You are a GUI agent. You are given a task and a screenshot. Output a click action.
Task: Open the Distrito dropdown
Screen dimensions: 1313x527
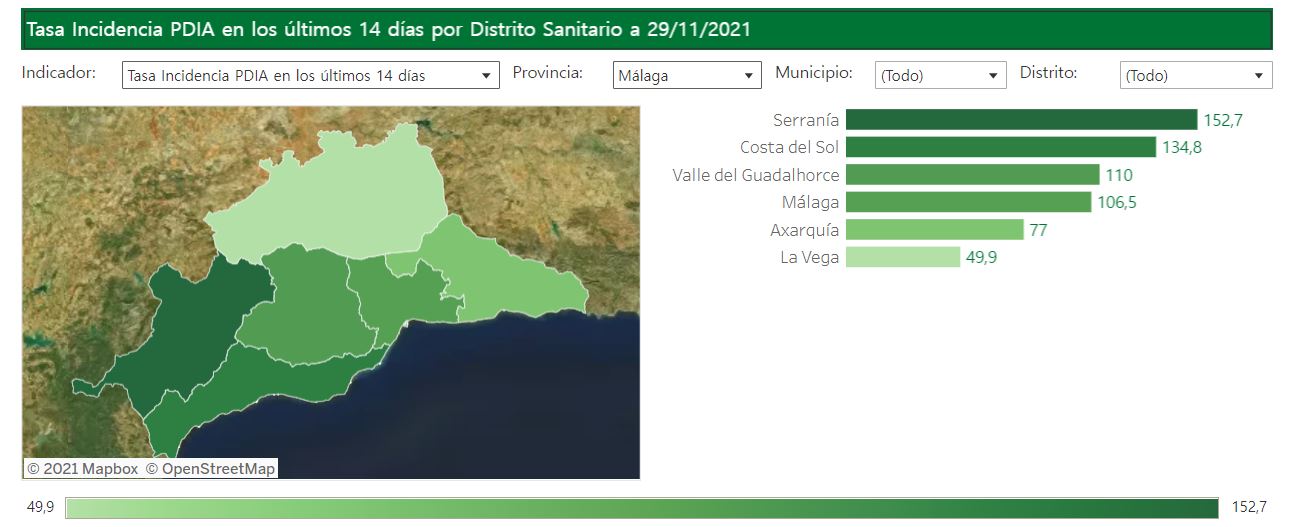click(1195, 75)
